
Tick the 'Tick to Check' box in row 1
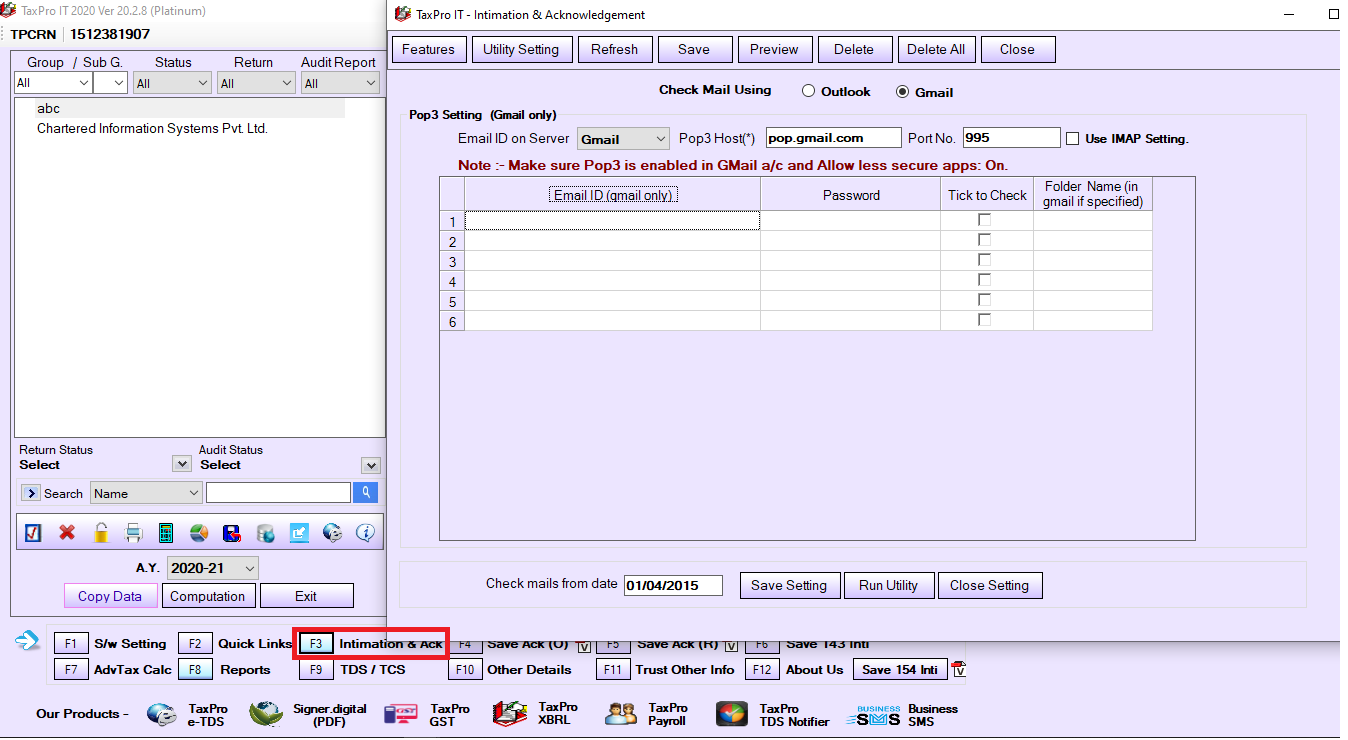point(985,220)
